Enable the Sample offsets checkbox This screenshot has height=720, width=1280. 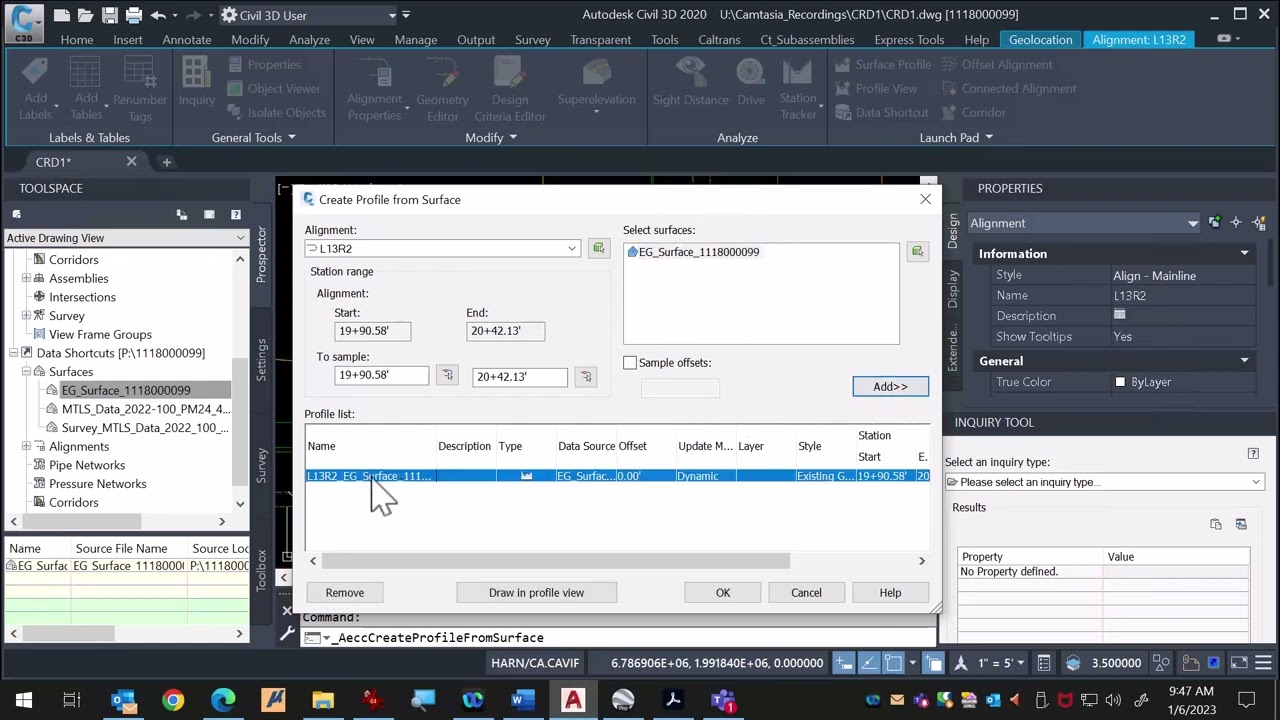point(630,363)
